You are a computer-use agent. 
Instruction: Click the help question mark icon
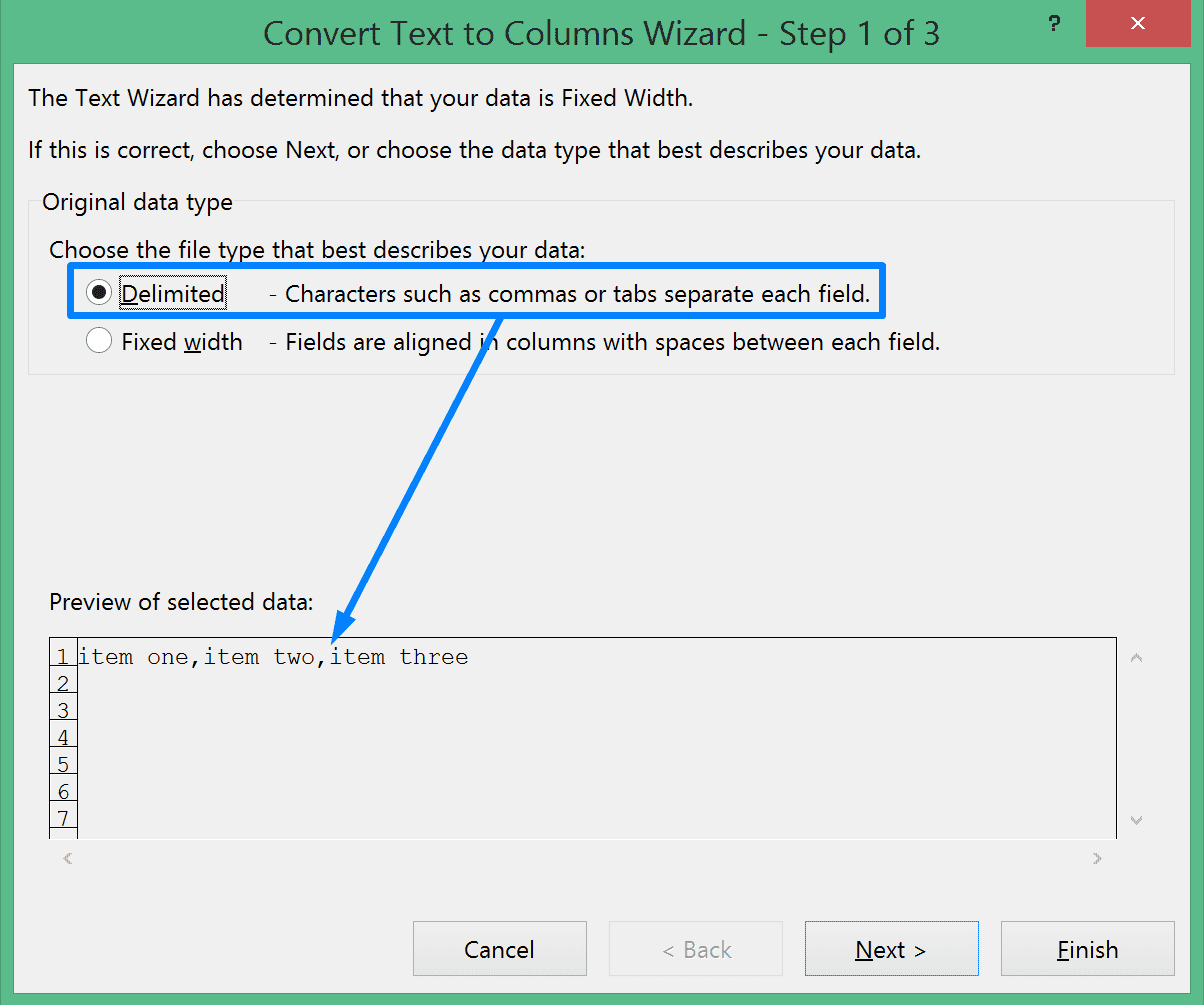pos(1053,23)
